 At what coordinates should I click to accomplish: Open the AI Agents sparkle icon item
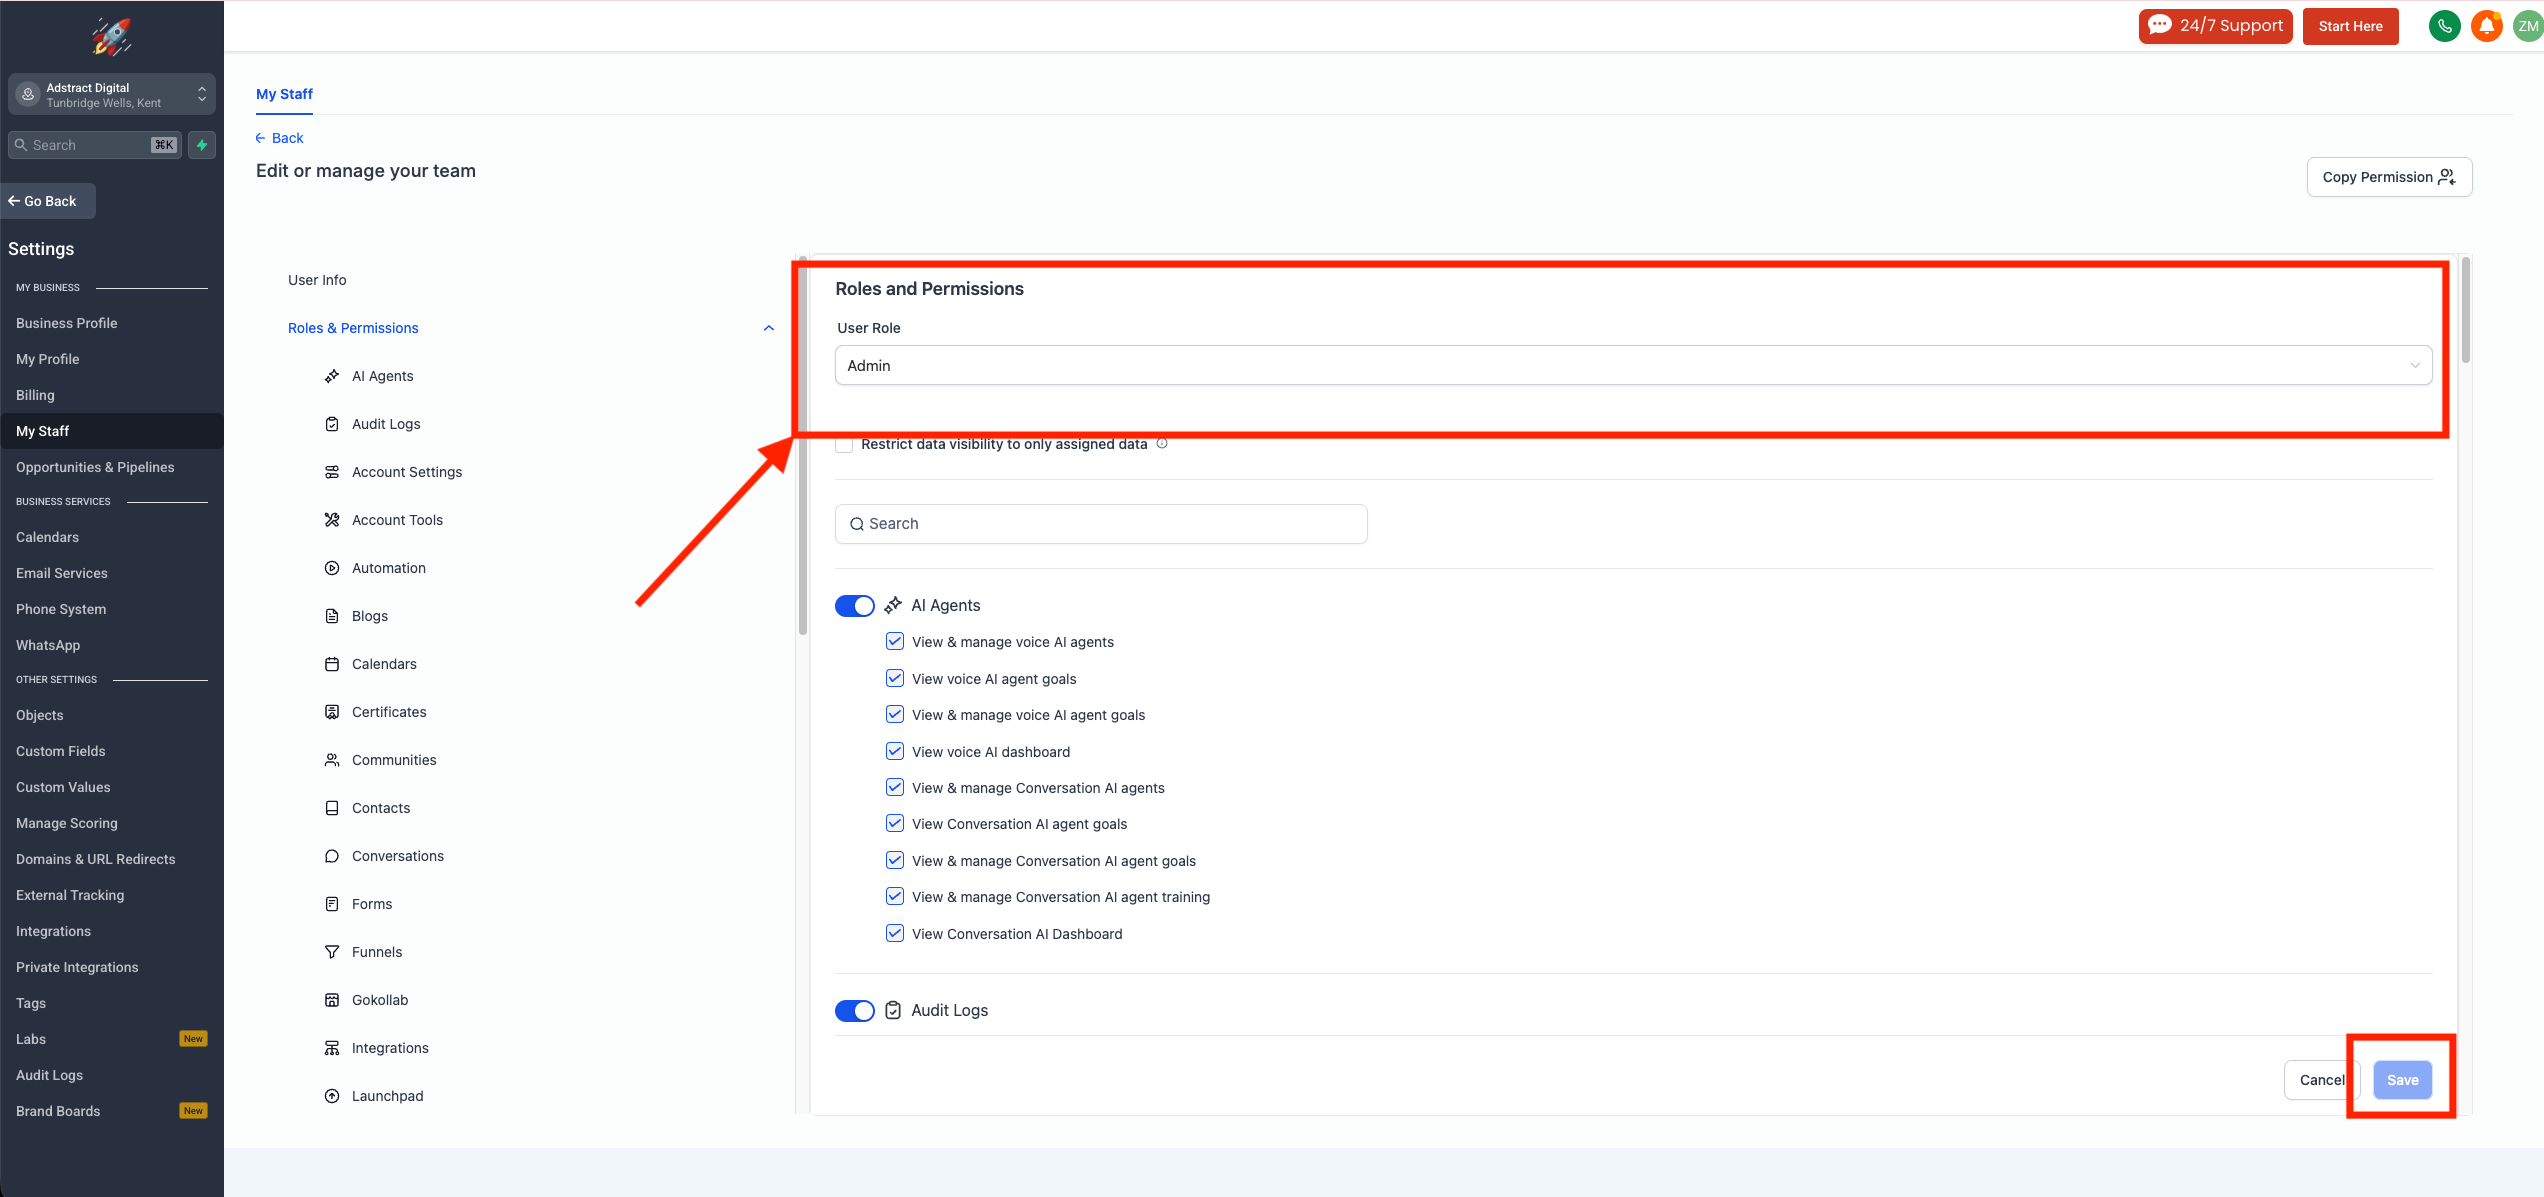click(x=332, y=376)
